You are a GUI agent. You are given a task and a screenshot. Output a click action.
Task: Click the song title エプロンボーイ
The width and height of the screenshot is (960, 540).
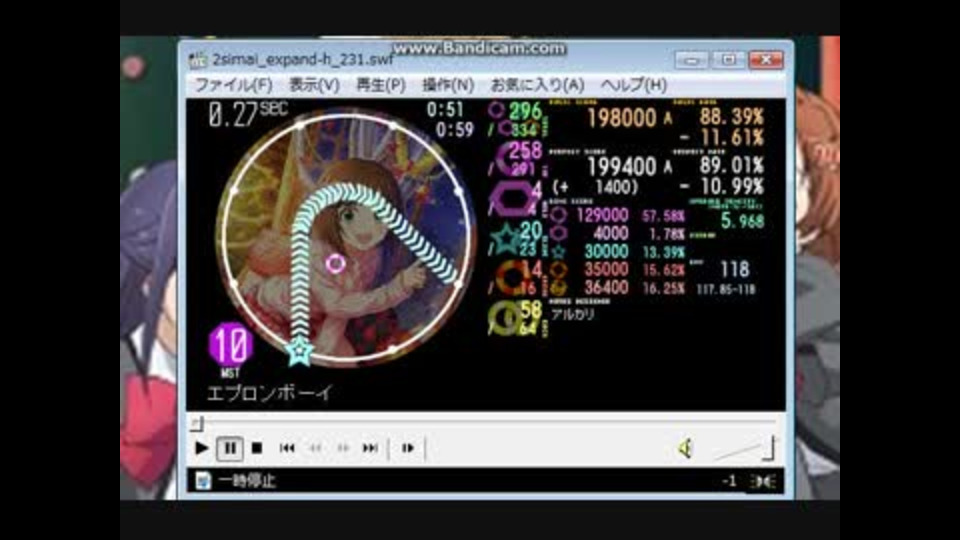tap(269, 392)
